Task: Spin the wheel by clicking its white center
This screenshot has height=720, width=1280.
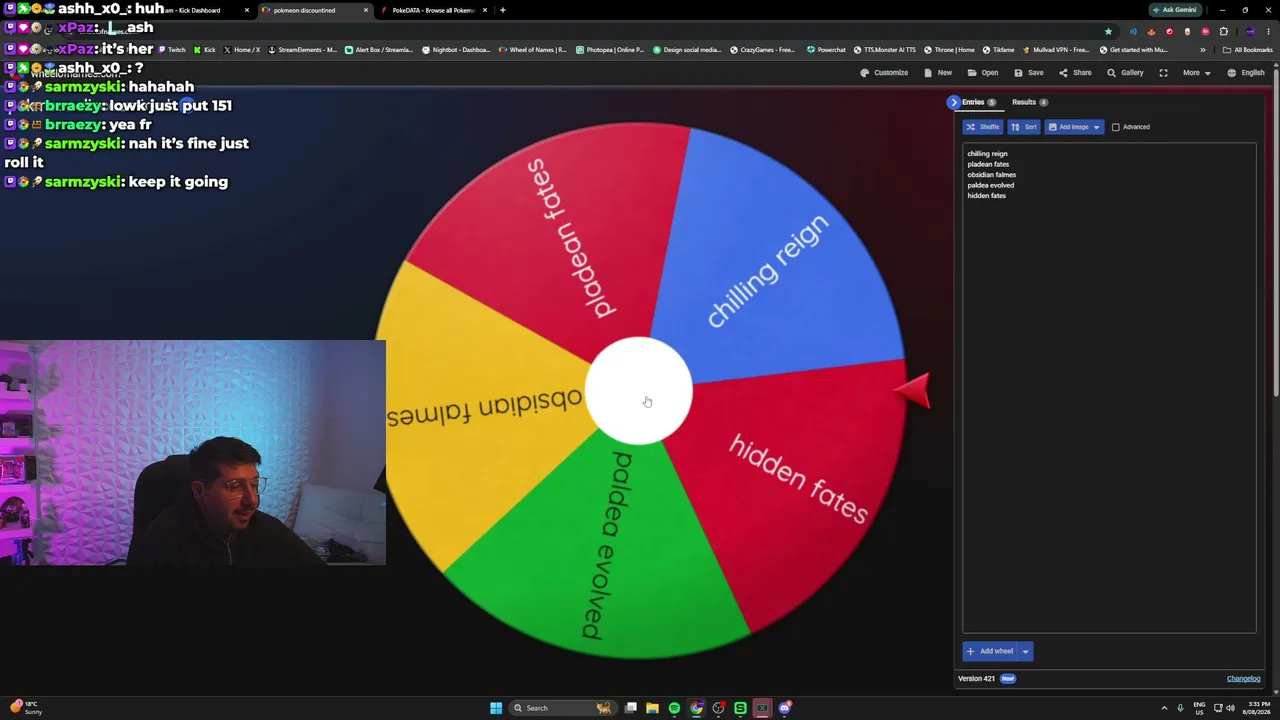Action: pos(638,390)
